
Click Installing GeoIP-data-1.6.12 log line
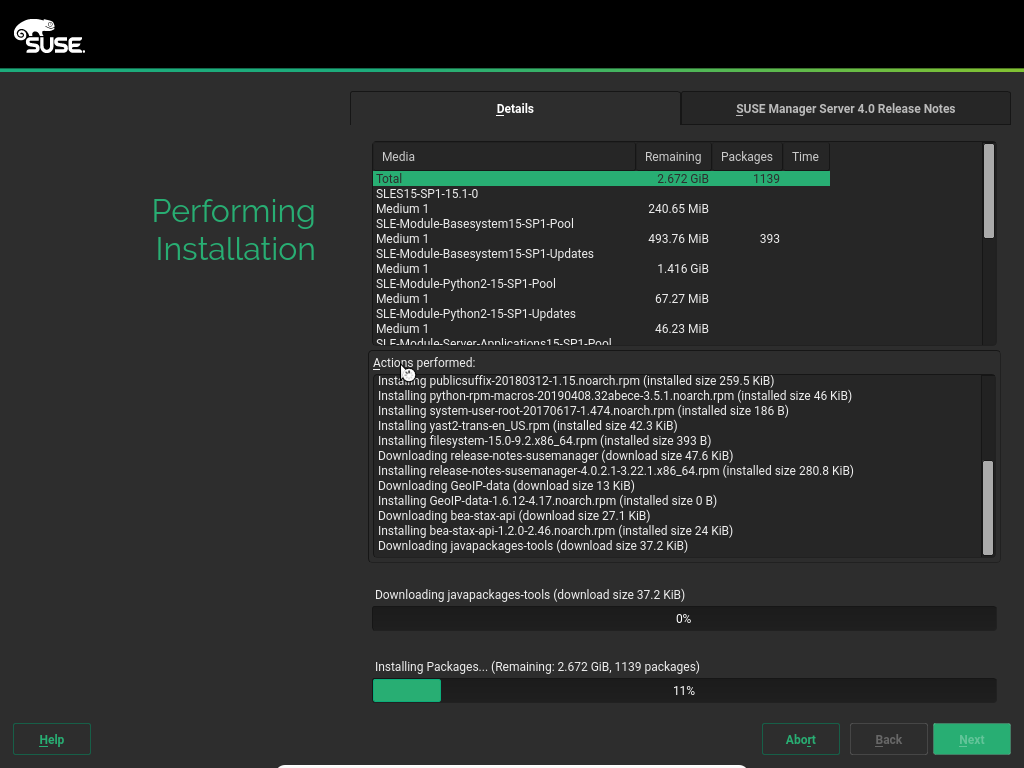pos(547,501)
